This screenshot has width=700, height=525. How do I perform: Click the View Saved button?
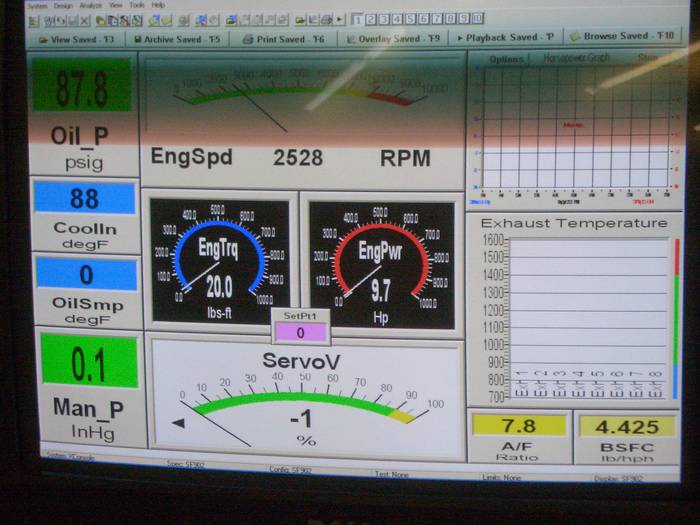(77, 38)
